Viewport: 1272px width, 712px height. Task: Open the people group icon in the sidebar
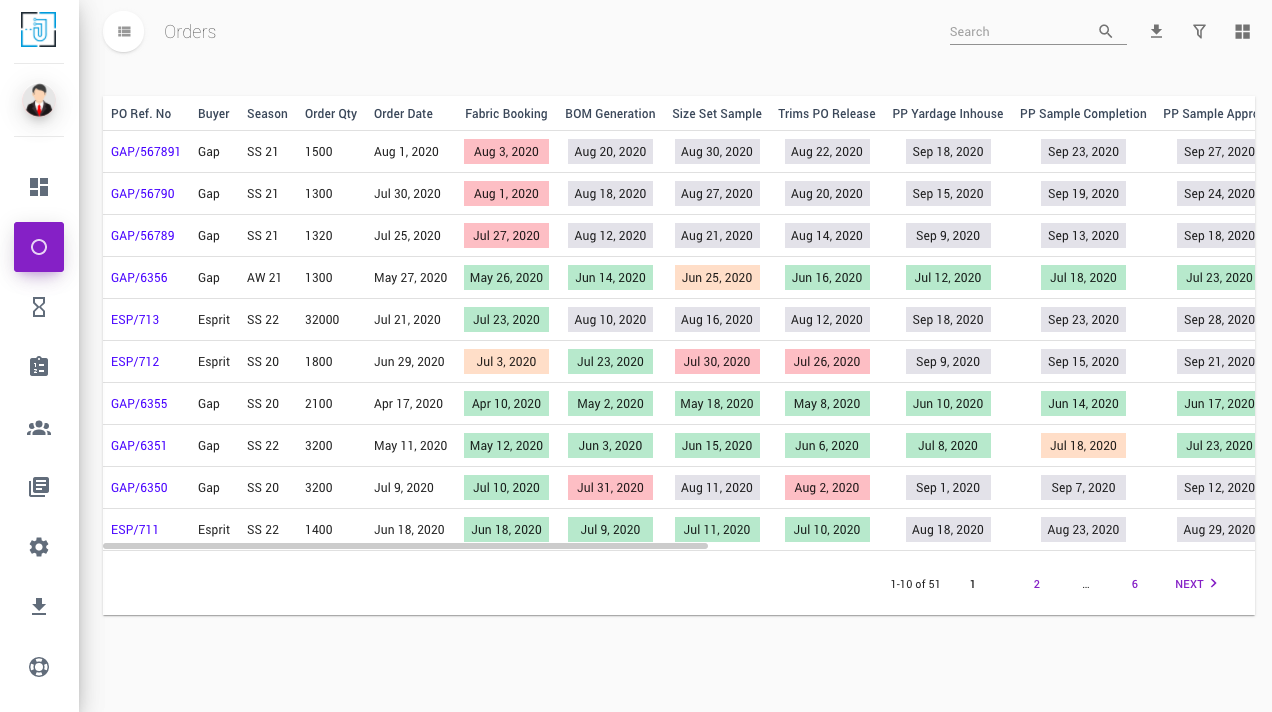39,428
